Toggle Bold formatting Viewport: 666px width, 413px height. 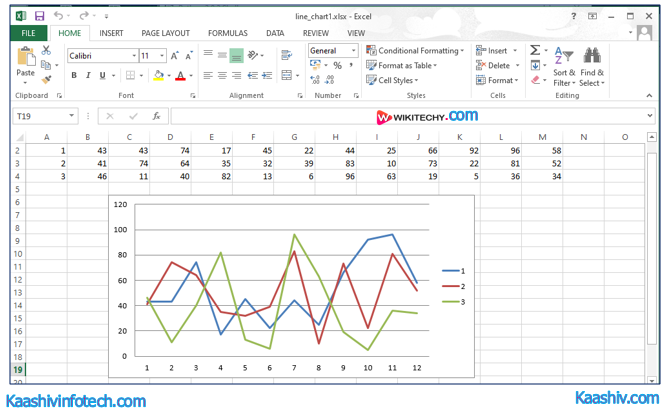73,76
